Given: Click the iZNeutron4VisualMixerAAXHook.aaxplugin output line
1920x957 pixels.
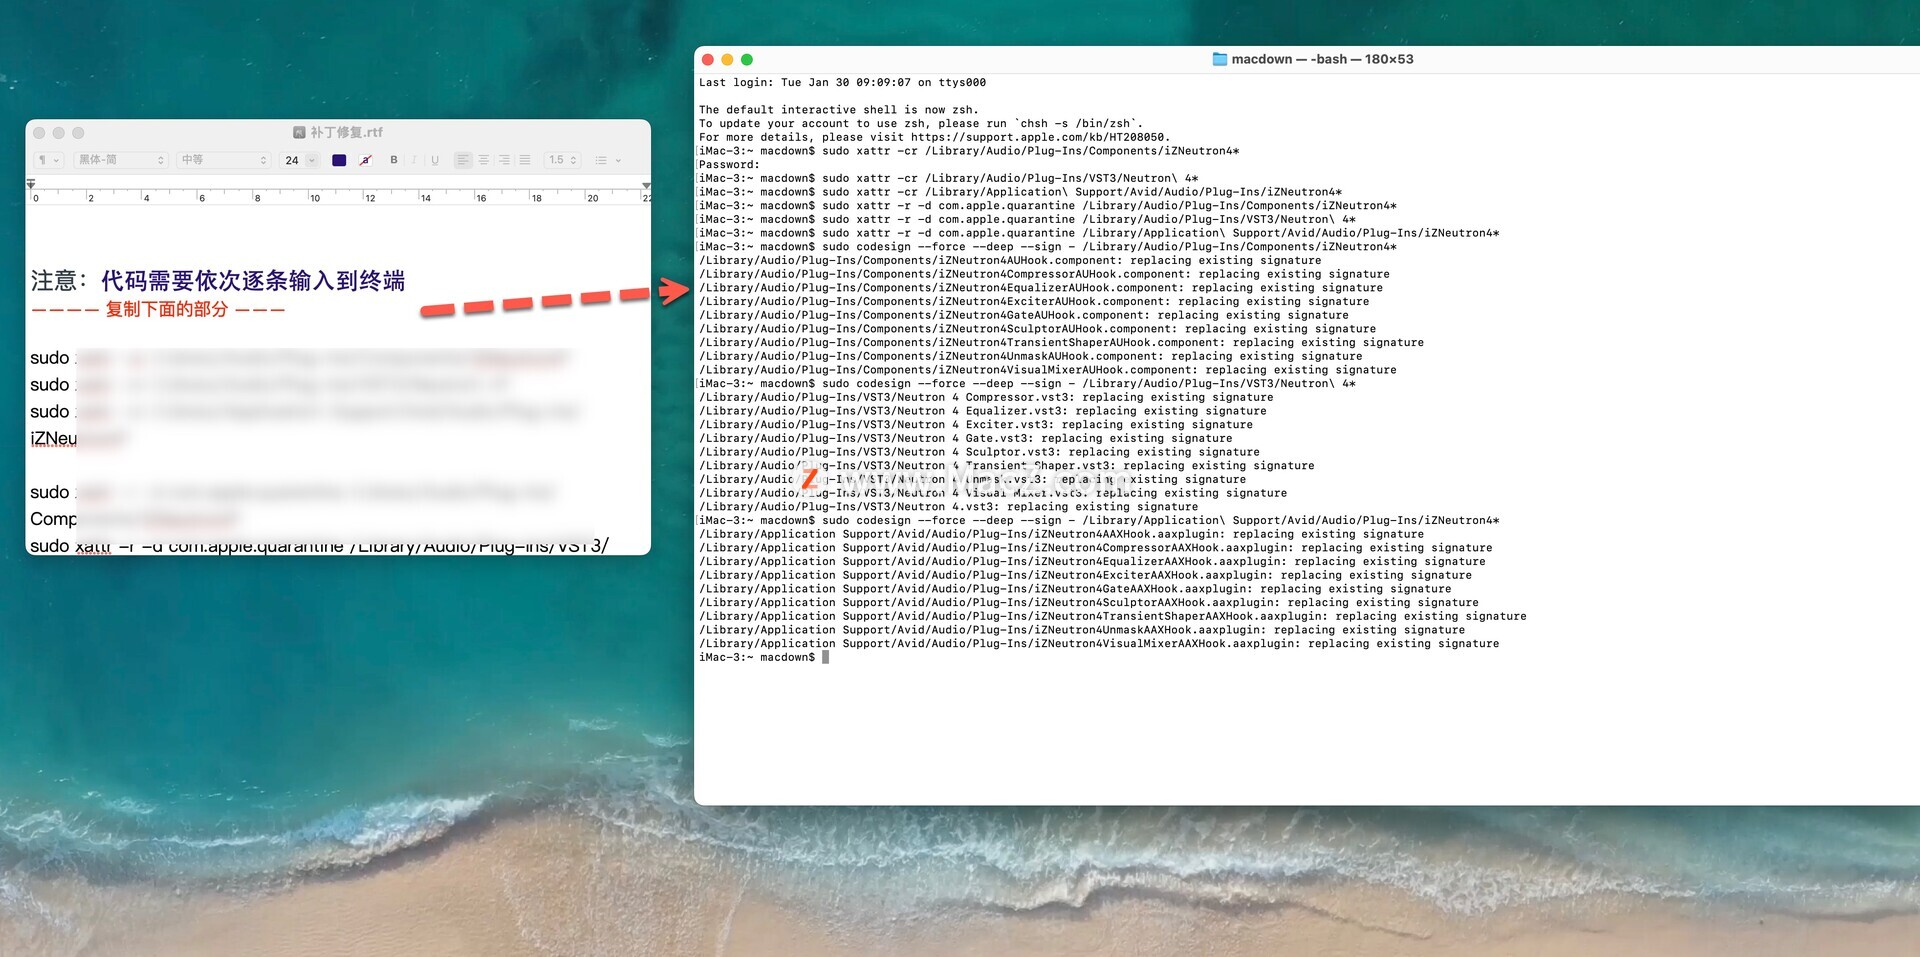Looking at the screenshot, I should pos(1099,644).
